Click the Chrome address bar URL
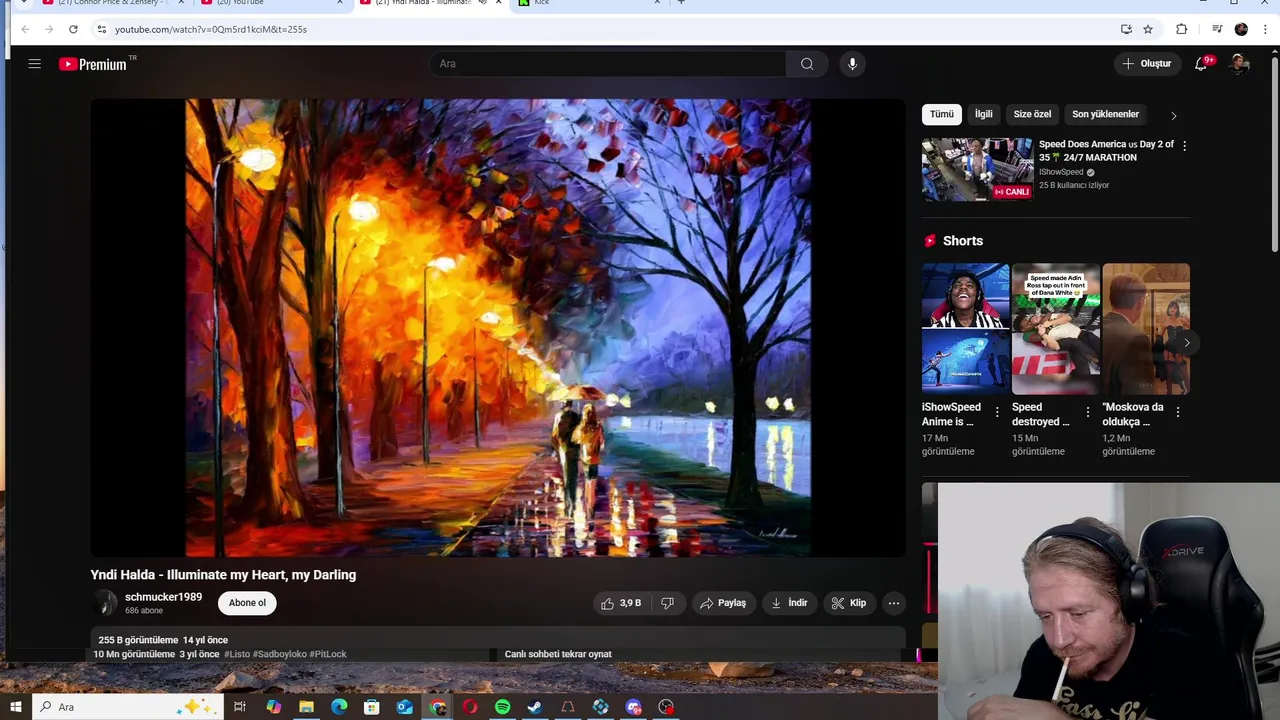 (x=211, y=29)
